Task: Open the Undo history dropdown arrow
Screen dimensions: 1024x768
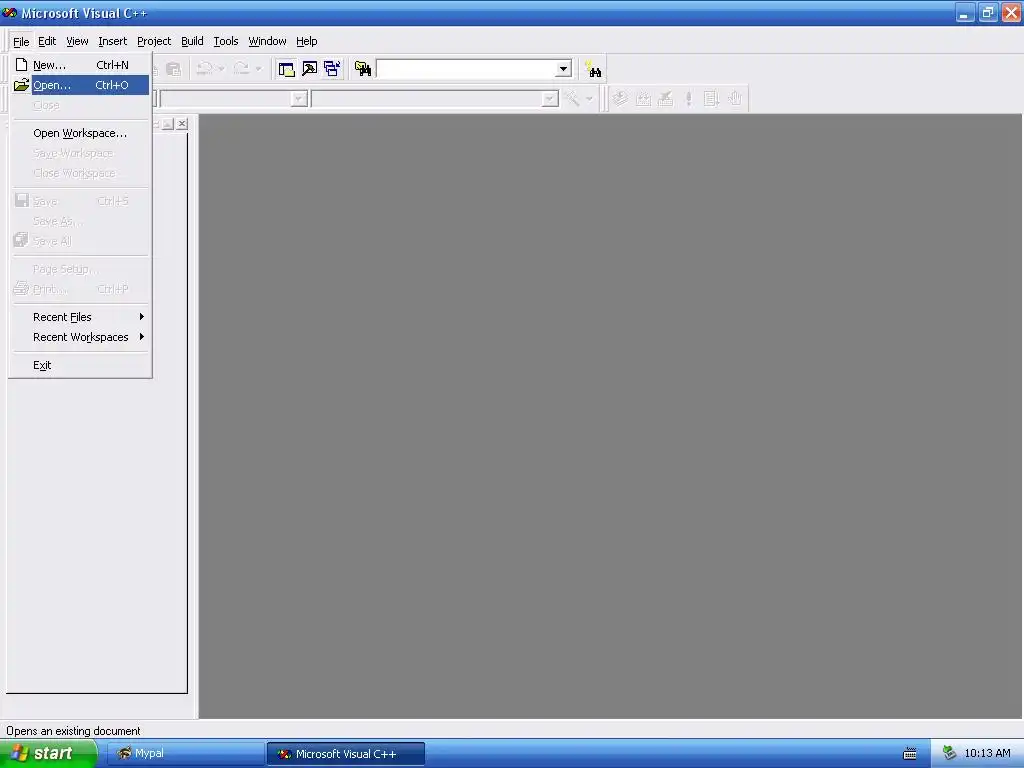Action: click(221, 69)
